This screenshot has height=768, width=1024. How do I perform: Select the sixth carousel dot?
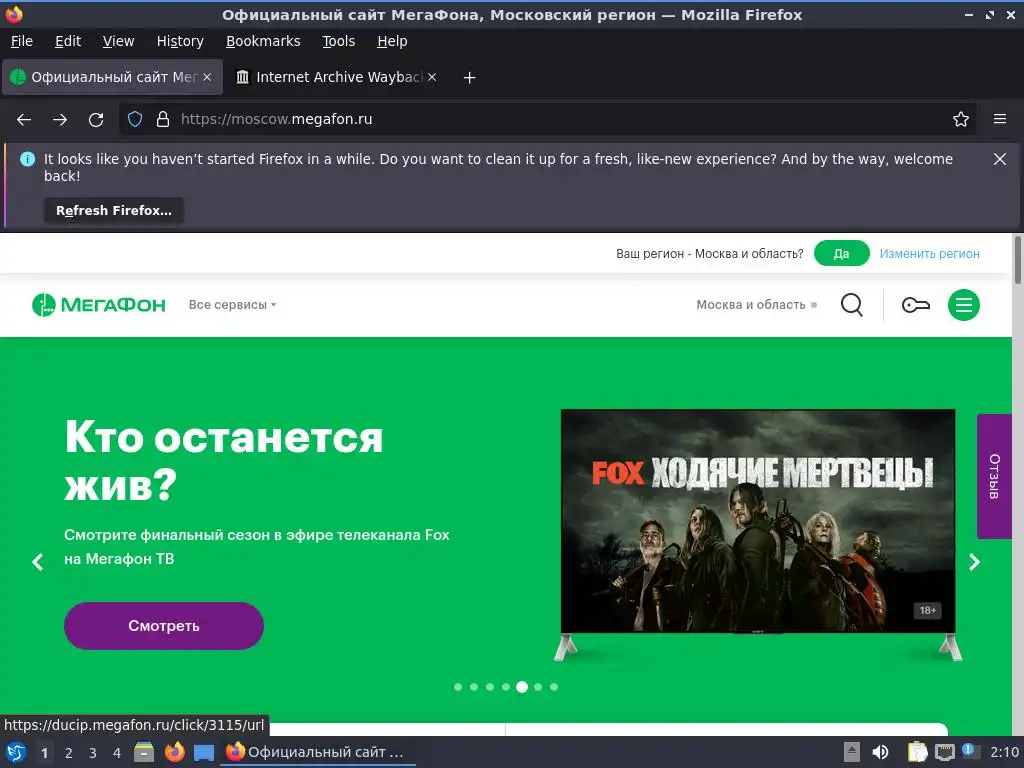(537, 687)
